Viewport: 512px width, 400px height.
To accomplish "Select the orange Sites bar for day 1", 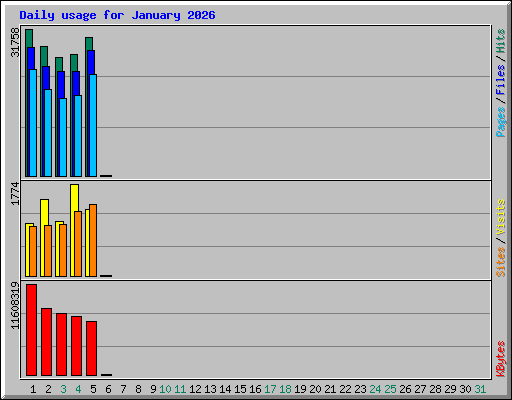I will 33,251.
